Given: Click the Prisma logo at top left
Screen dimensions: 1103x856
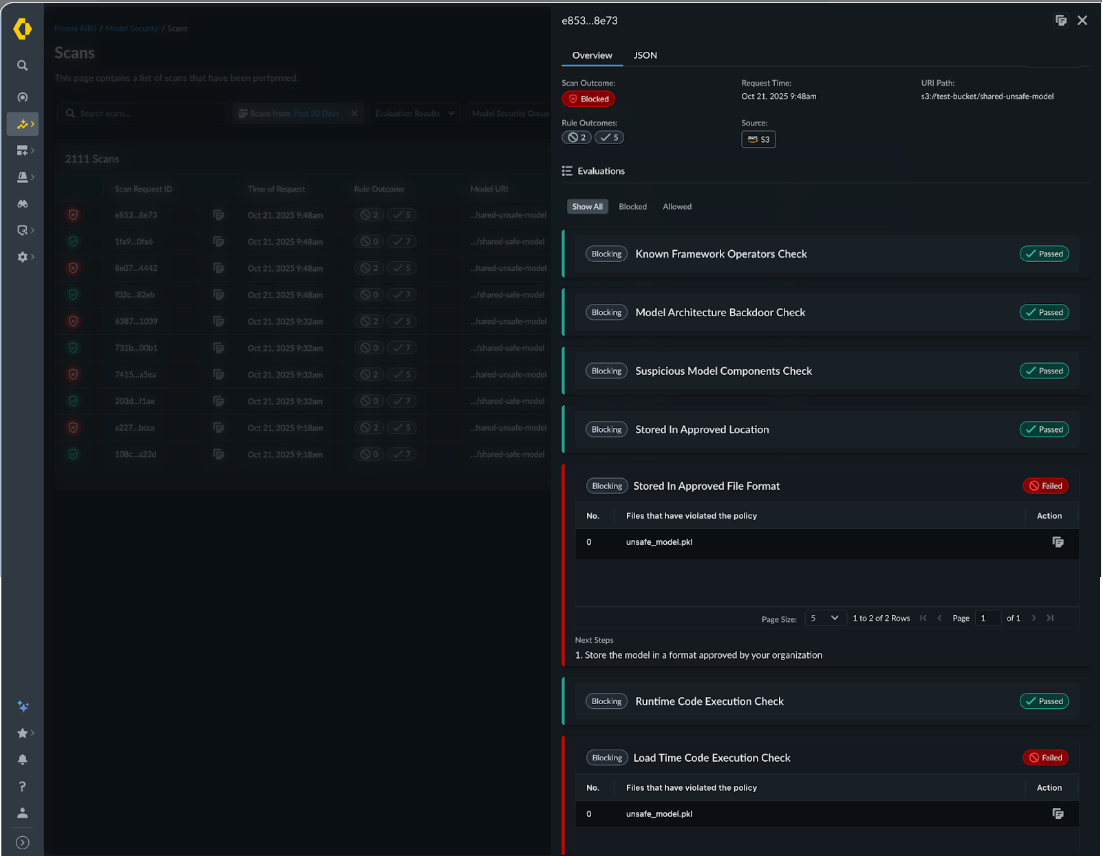Looking at the screenshot, I should tap(22, 29).
